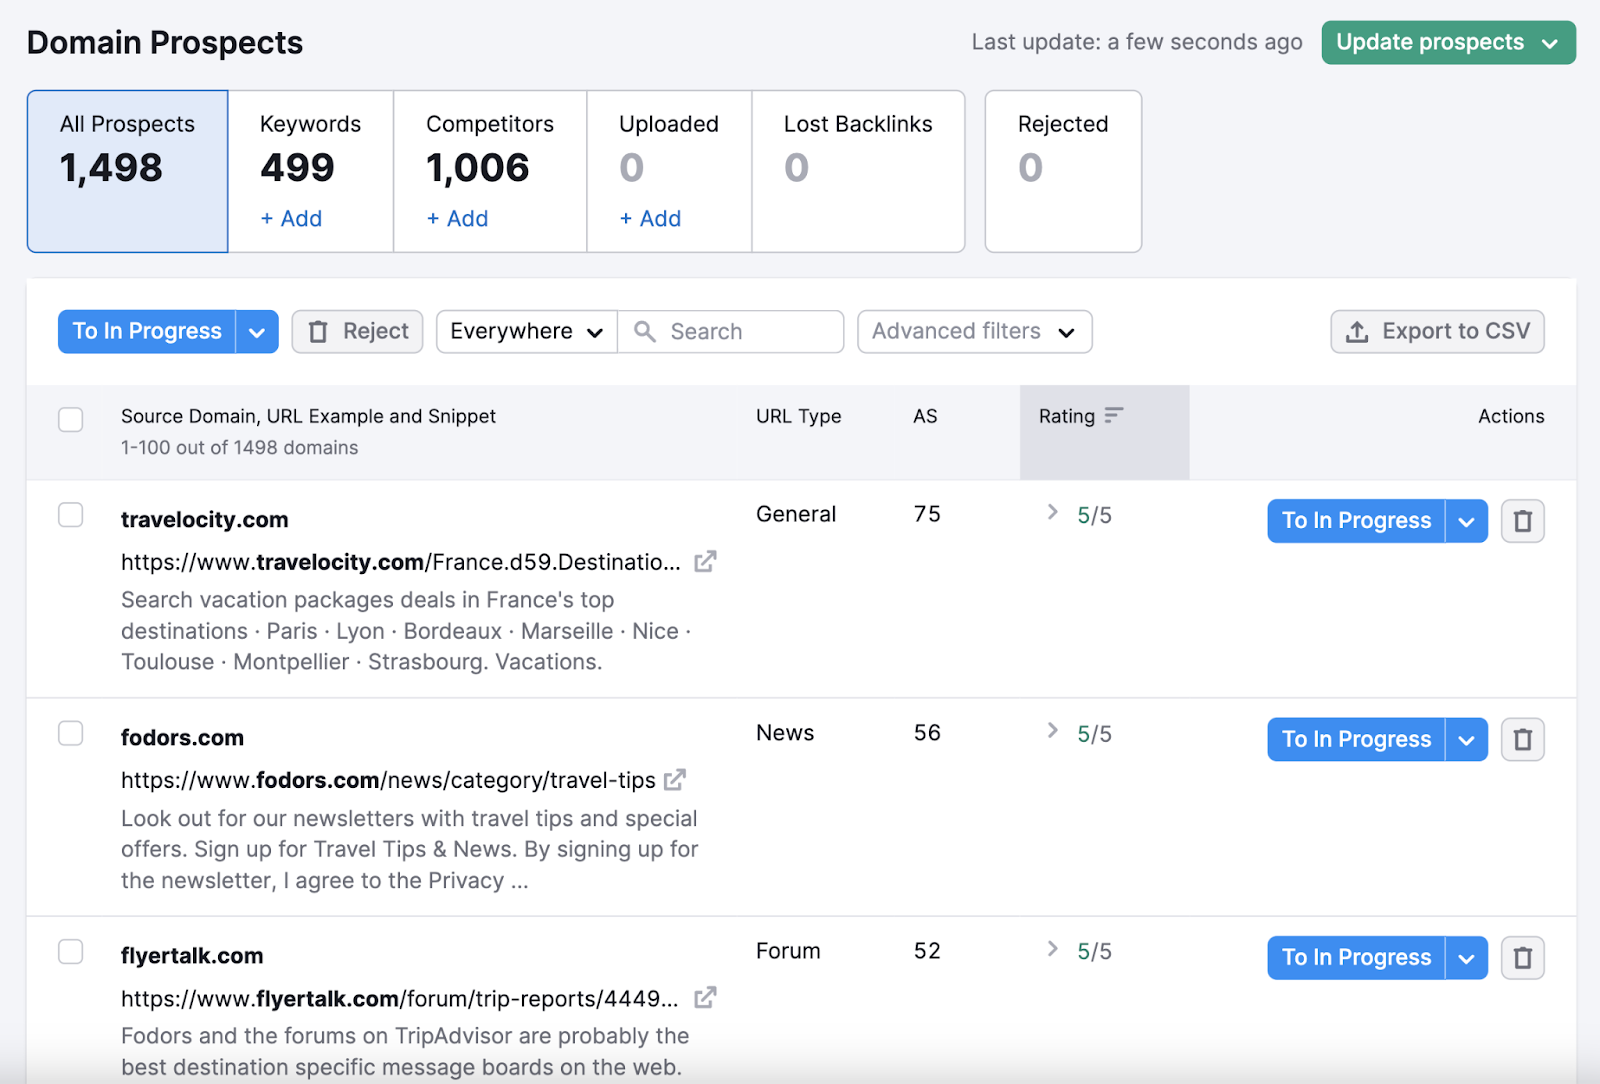This screenshot has width=1600, height=1084.
Task: Open the Everywhere filter dropdown
Action: tap(525, 331)
